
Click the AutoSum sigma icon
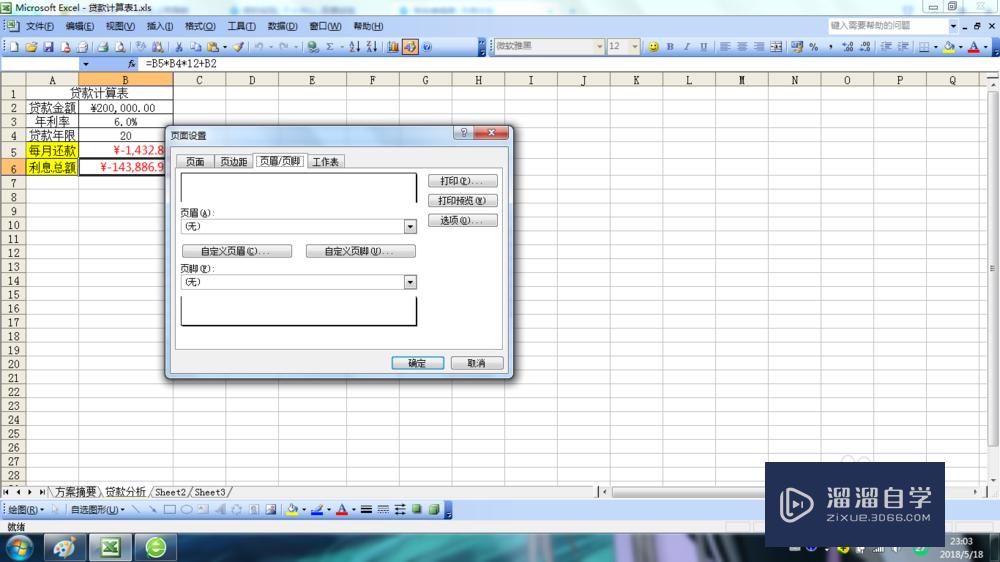[330, 47]
